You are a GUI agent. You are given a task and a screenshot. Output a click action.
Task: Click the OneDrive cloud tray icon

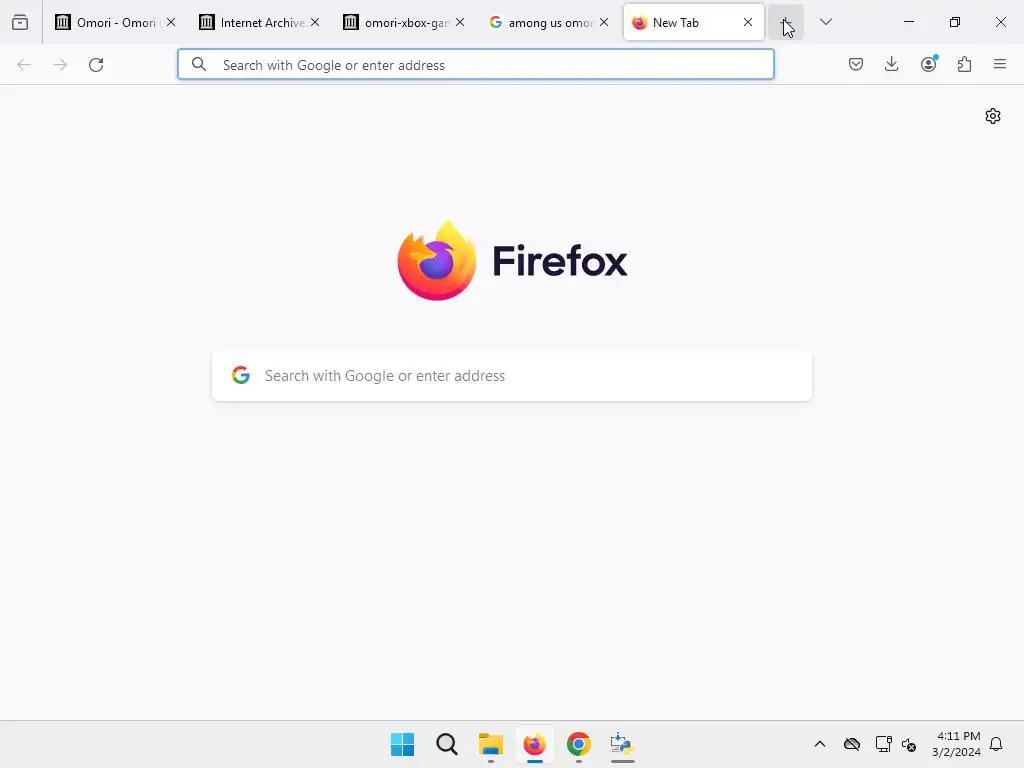click(852, 744)
